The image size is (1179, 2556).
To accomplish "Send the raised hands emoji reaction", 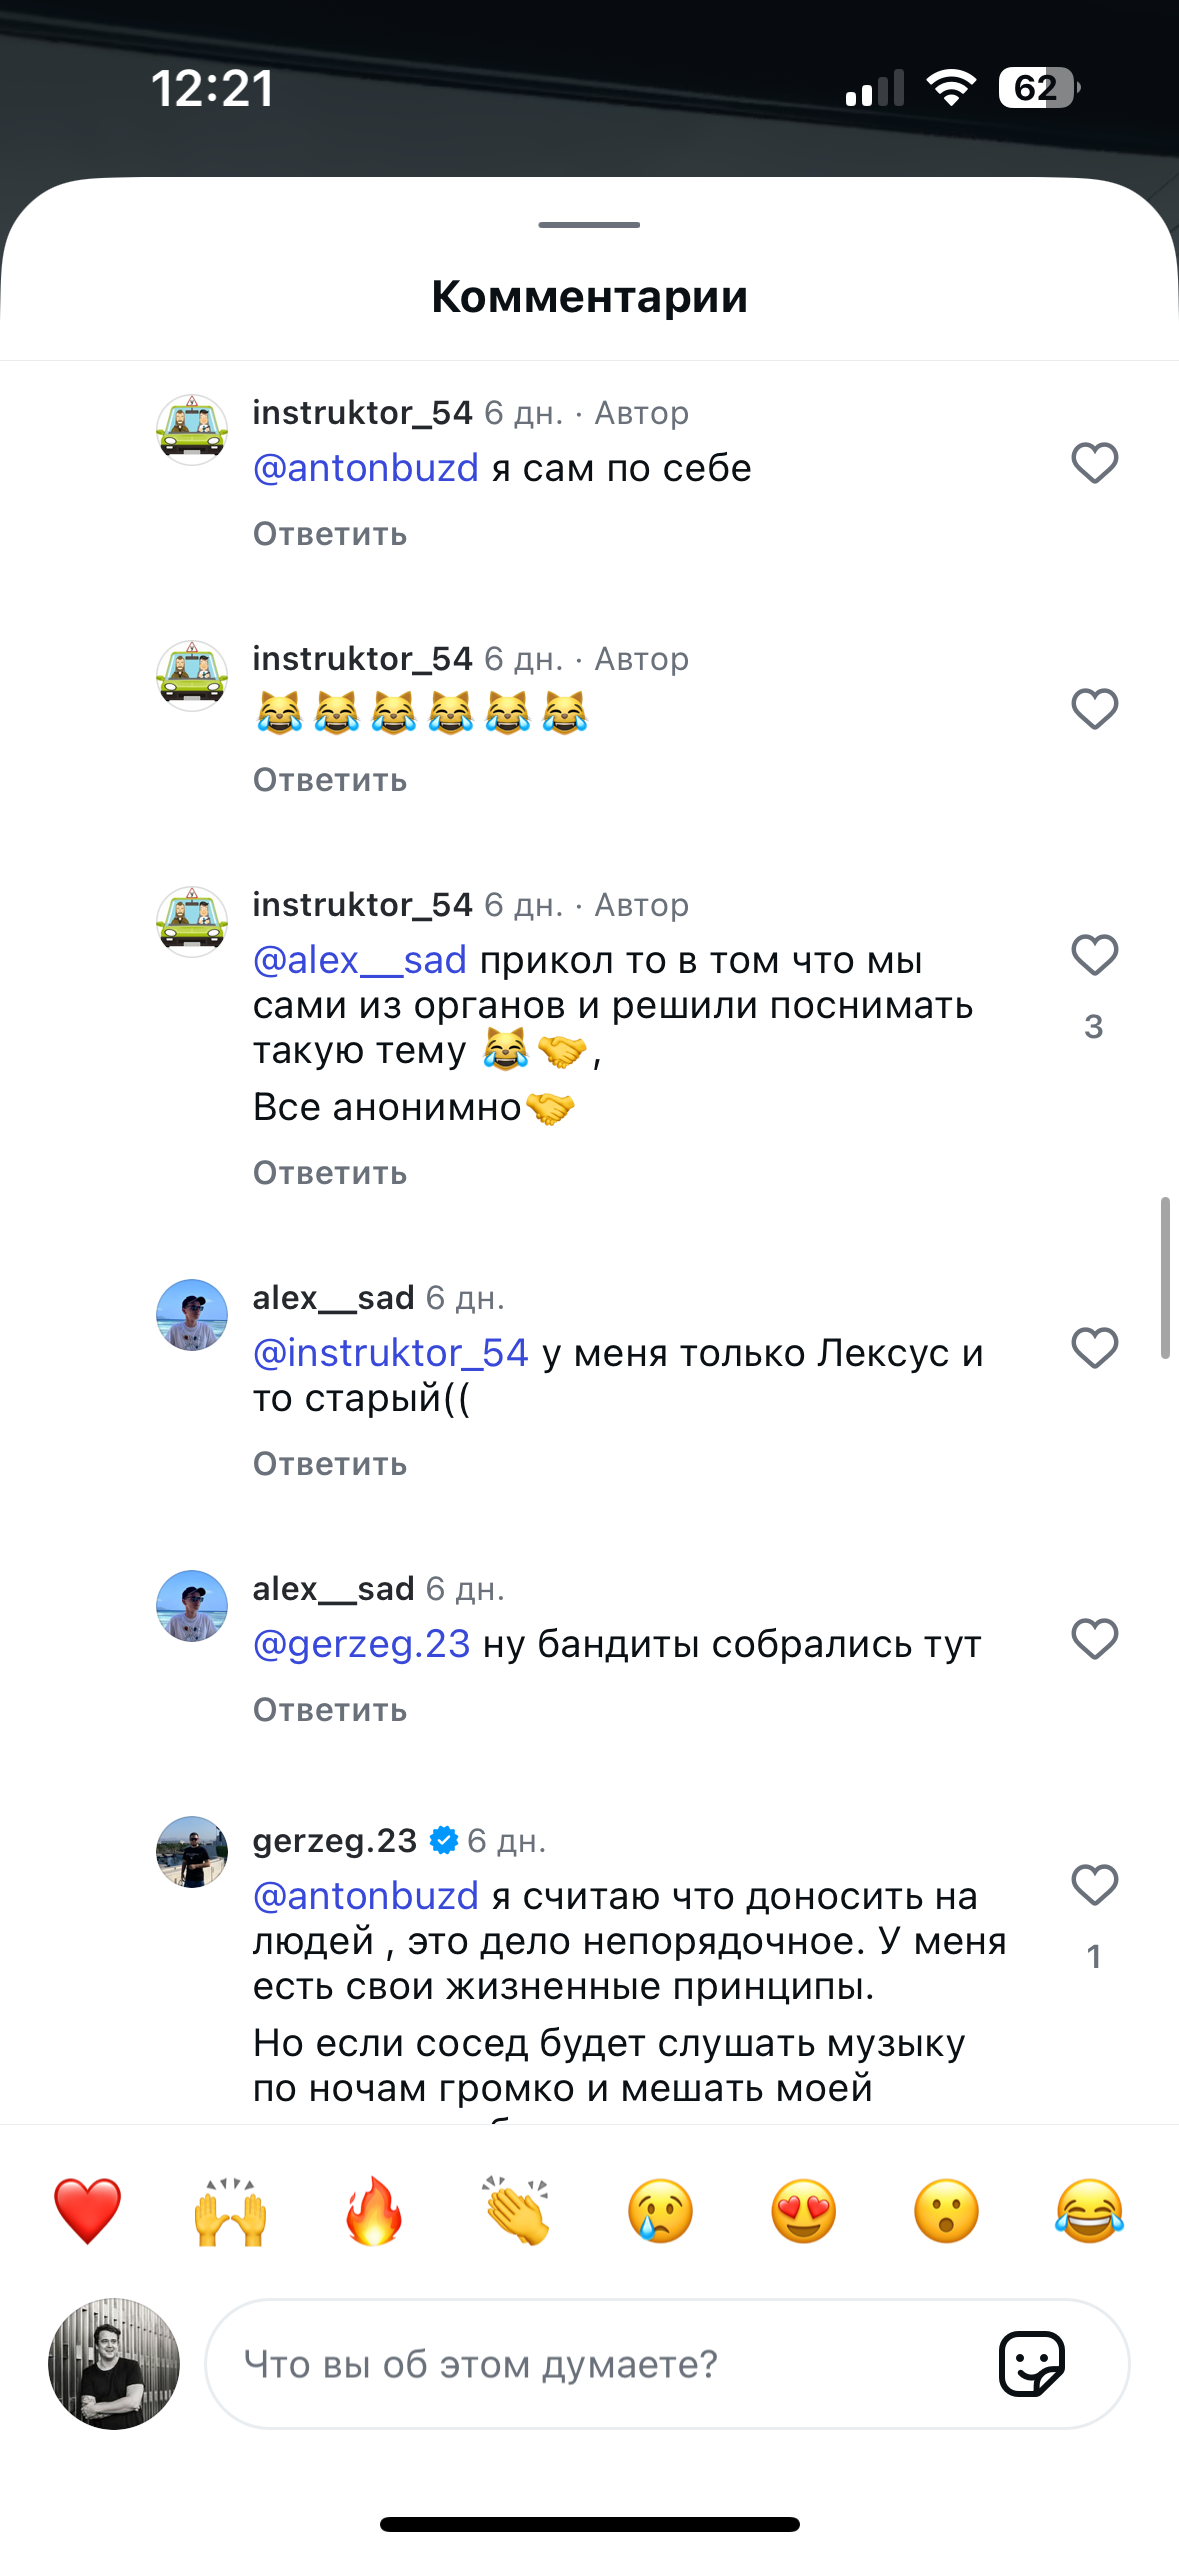I will 231,2210.
